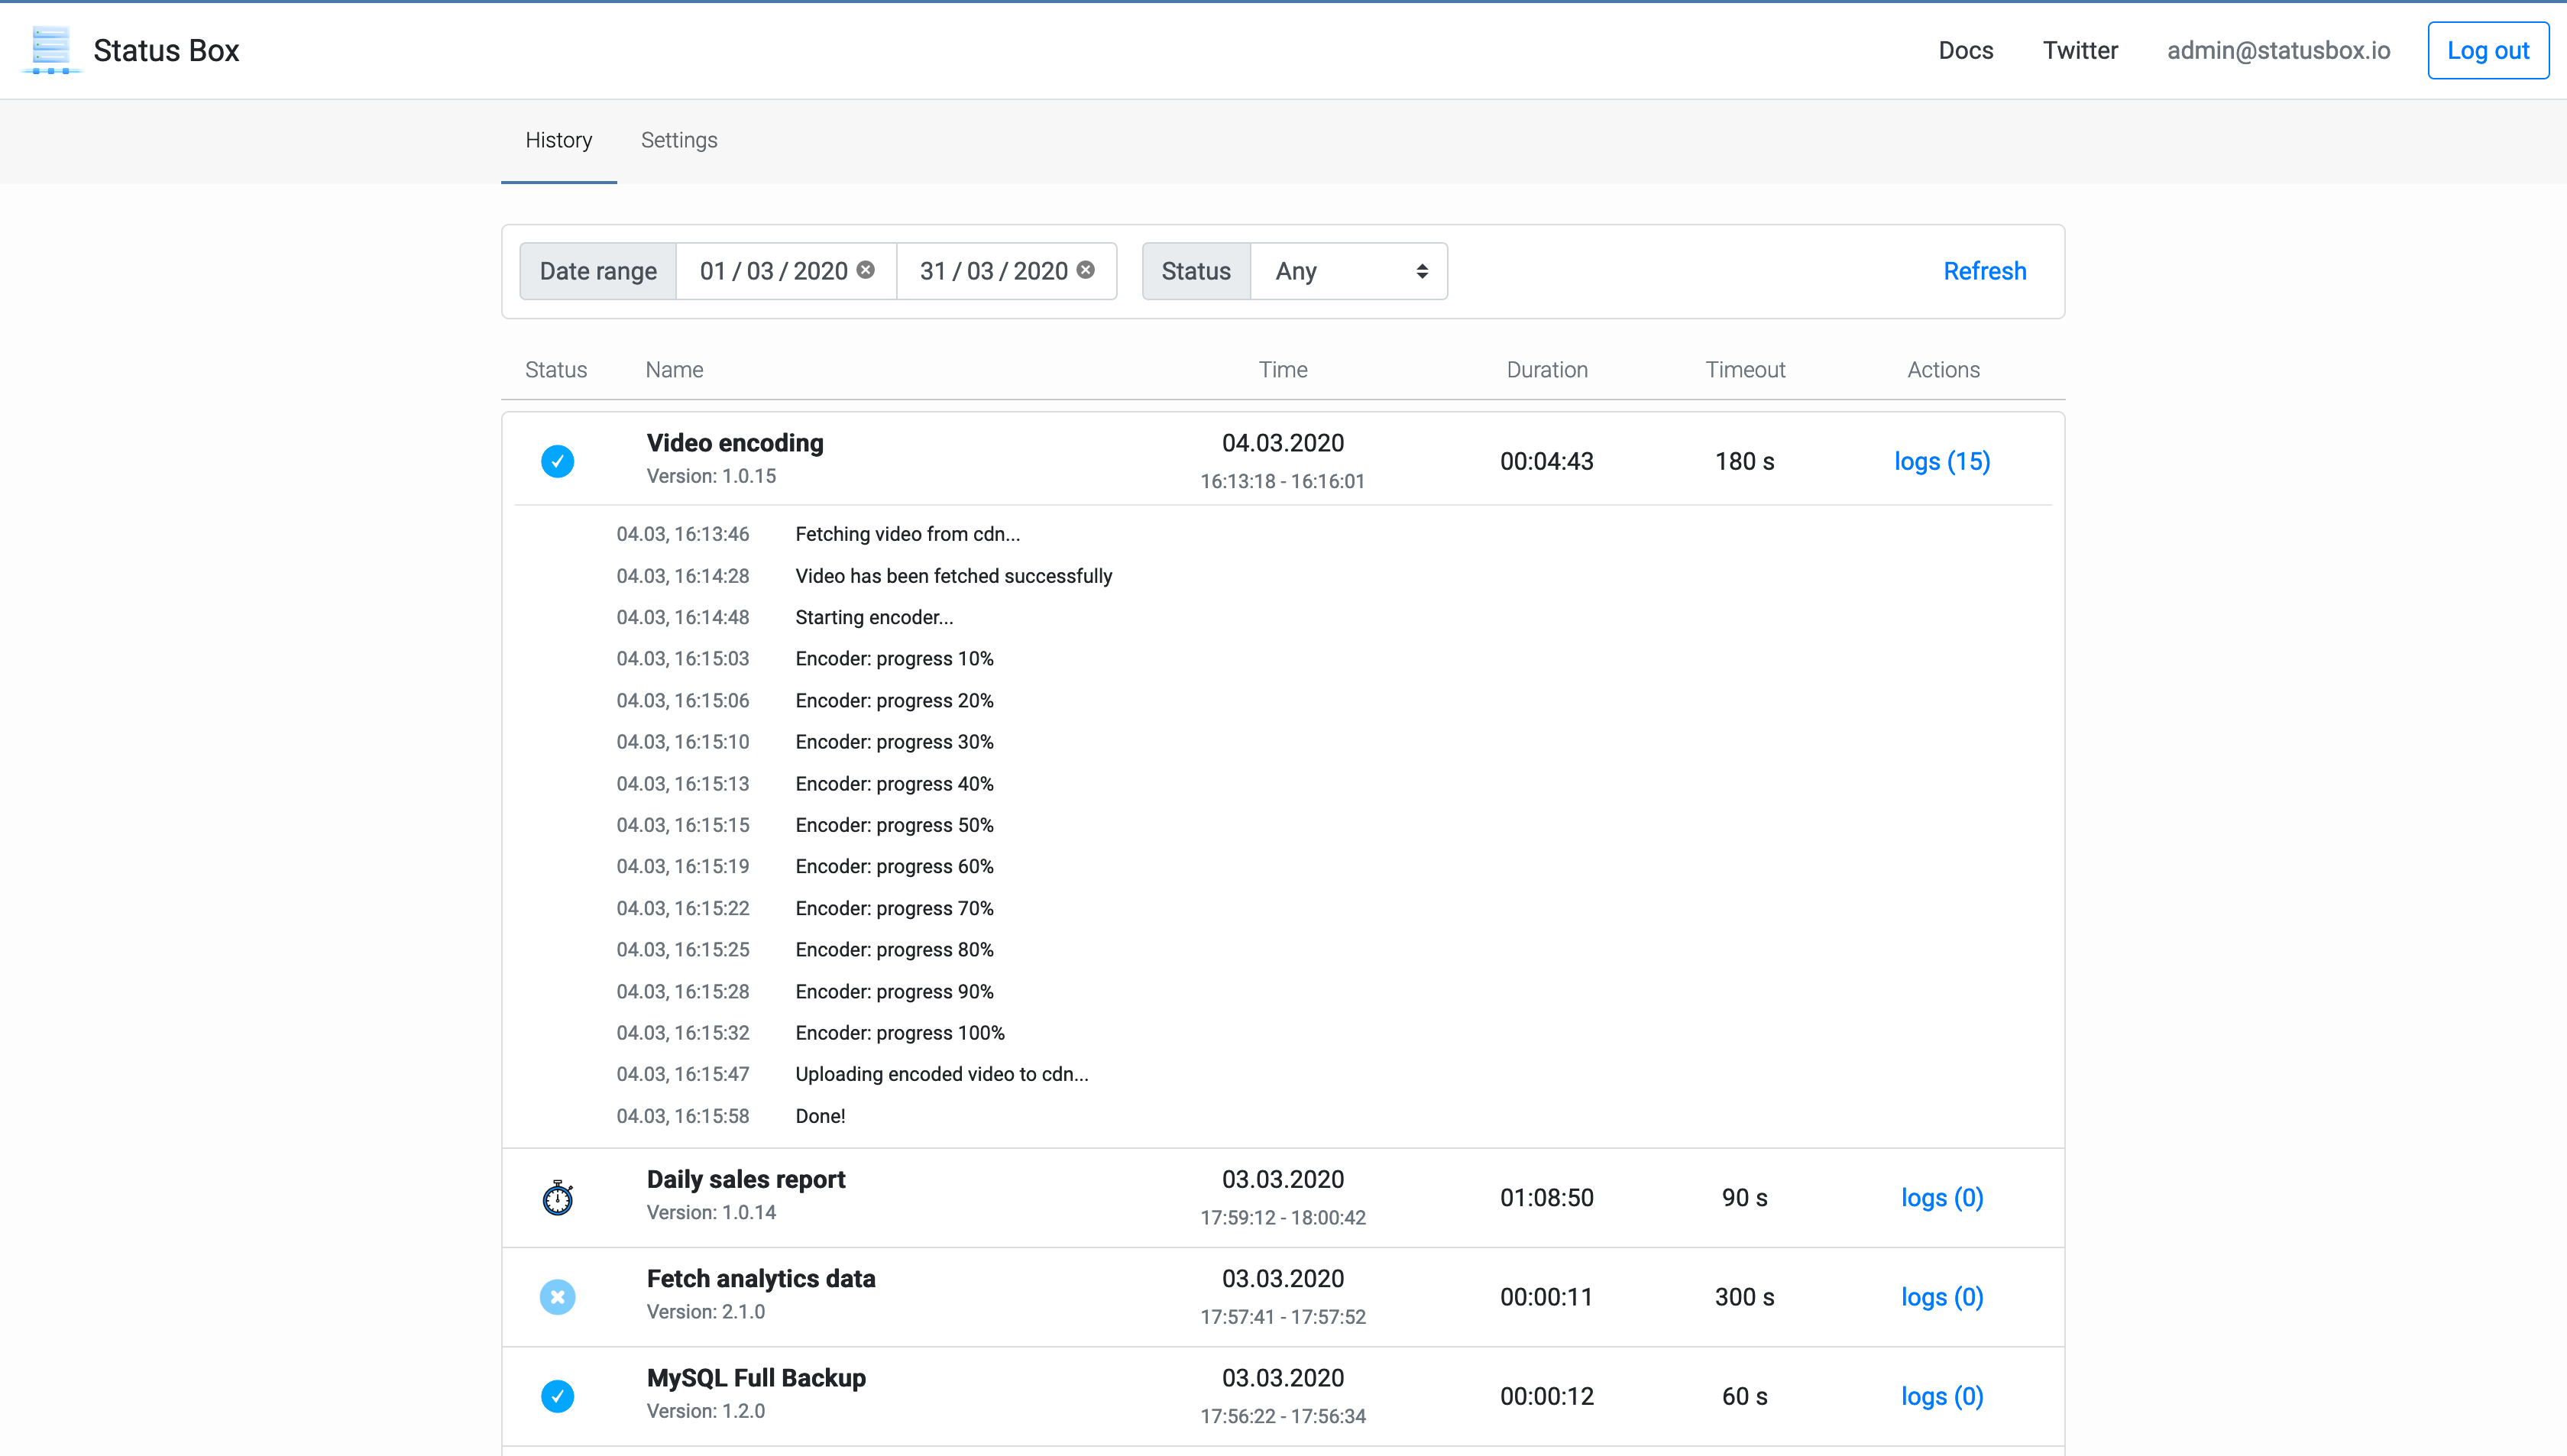Open logs for MySQL Full Backup
The image size is (2567, 1456).
tap(1941, 1394)
